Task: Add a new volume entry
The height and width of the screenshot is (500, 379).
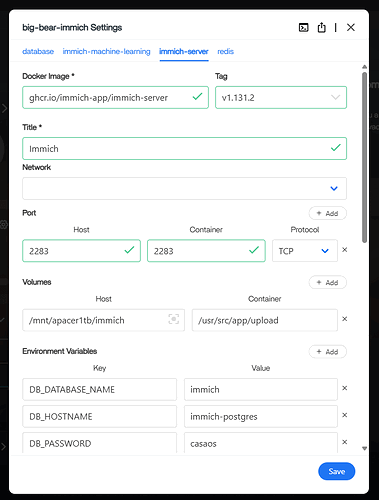Action: tap(328, 282)
